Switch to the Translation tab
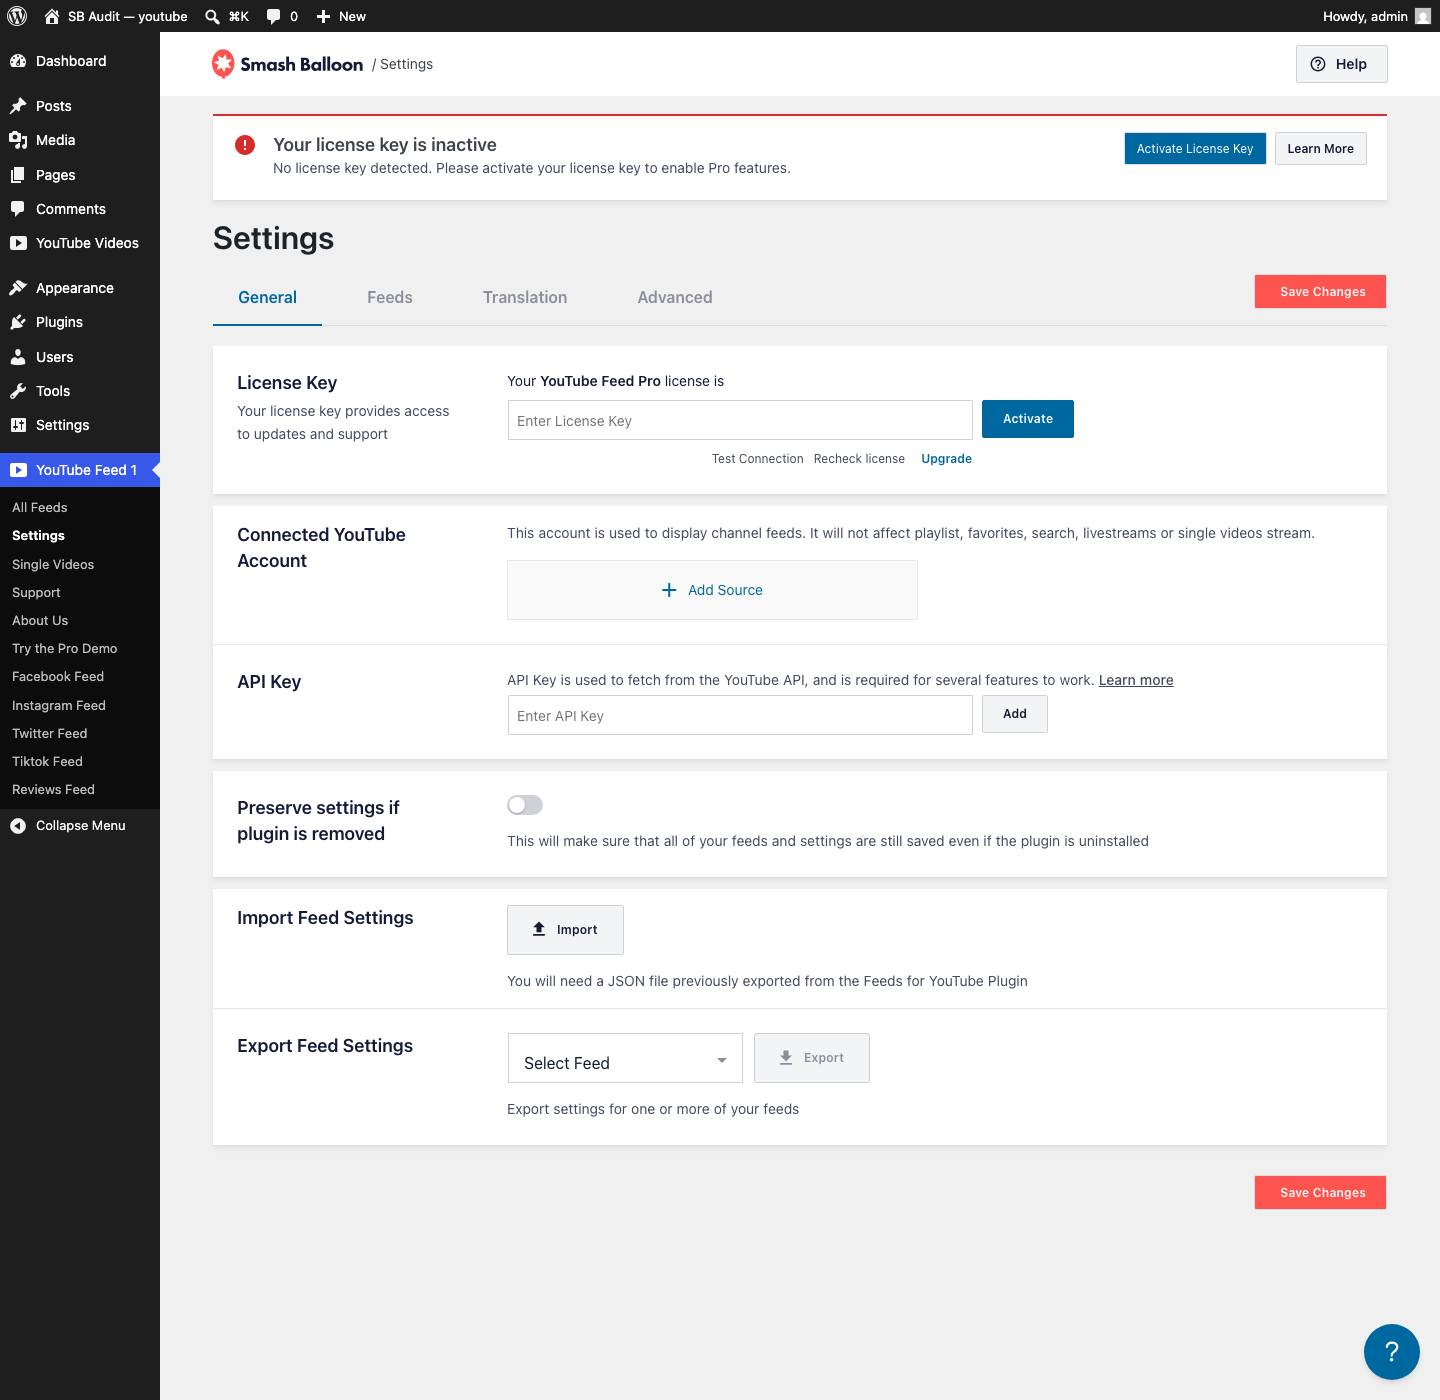Viewport: 1440px width, 1400px height. click(x=525, y=297)
